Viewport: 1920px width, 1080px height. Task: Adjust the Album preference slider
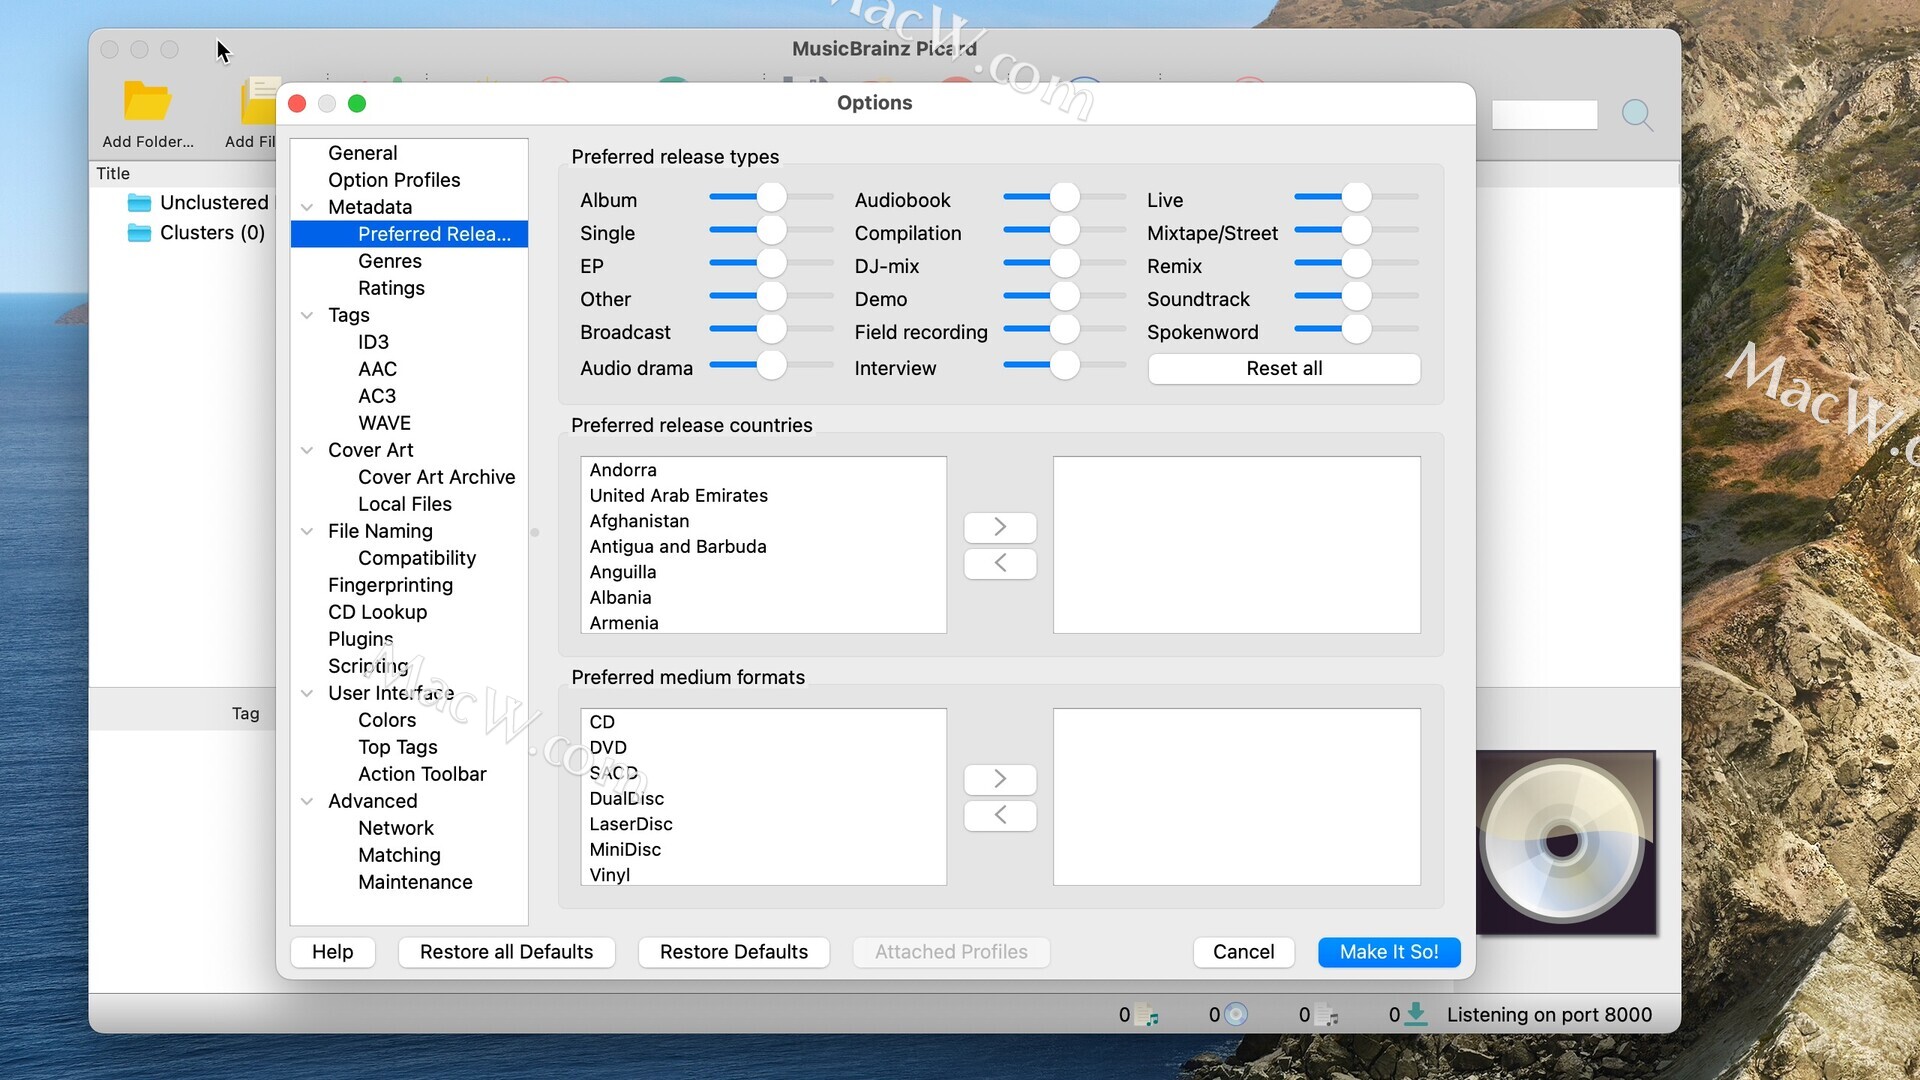point(771,197)
